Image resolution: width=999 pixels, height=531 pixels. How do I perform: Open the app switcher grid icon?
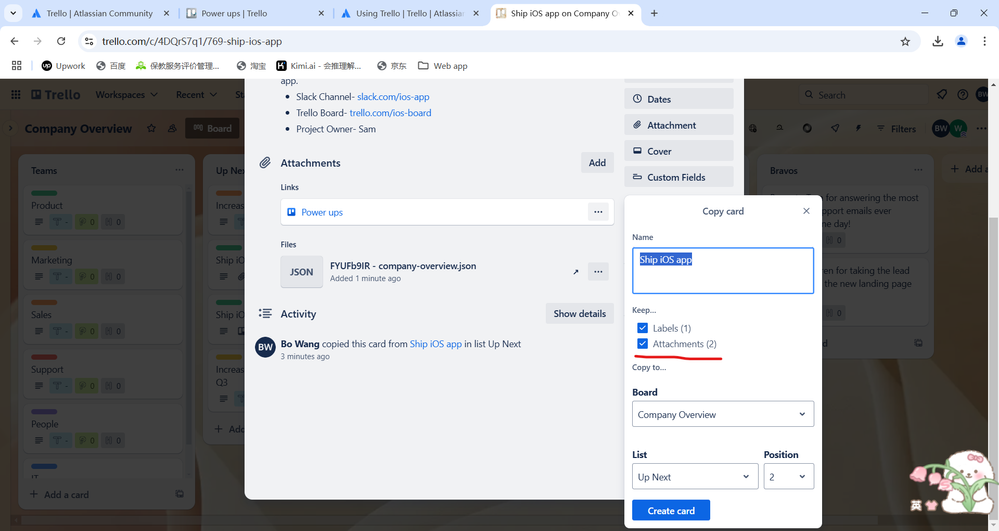(16, 94)
